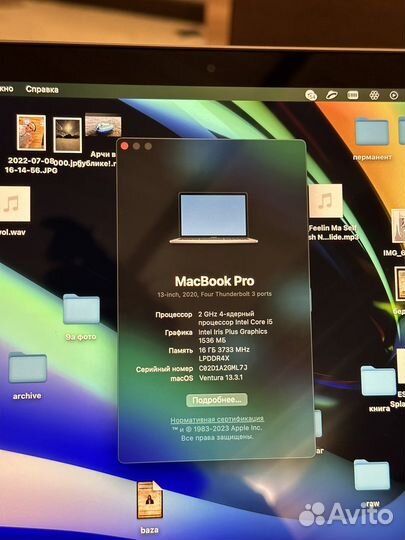Image resolution: width=405 pixels, height=540 pixels.
Task: Click the Графика label
Action: pyautogui.click(x=178, y=333)
